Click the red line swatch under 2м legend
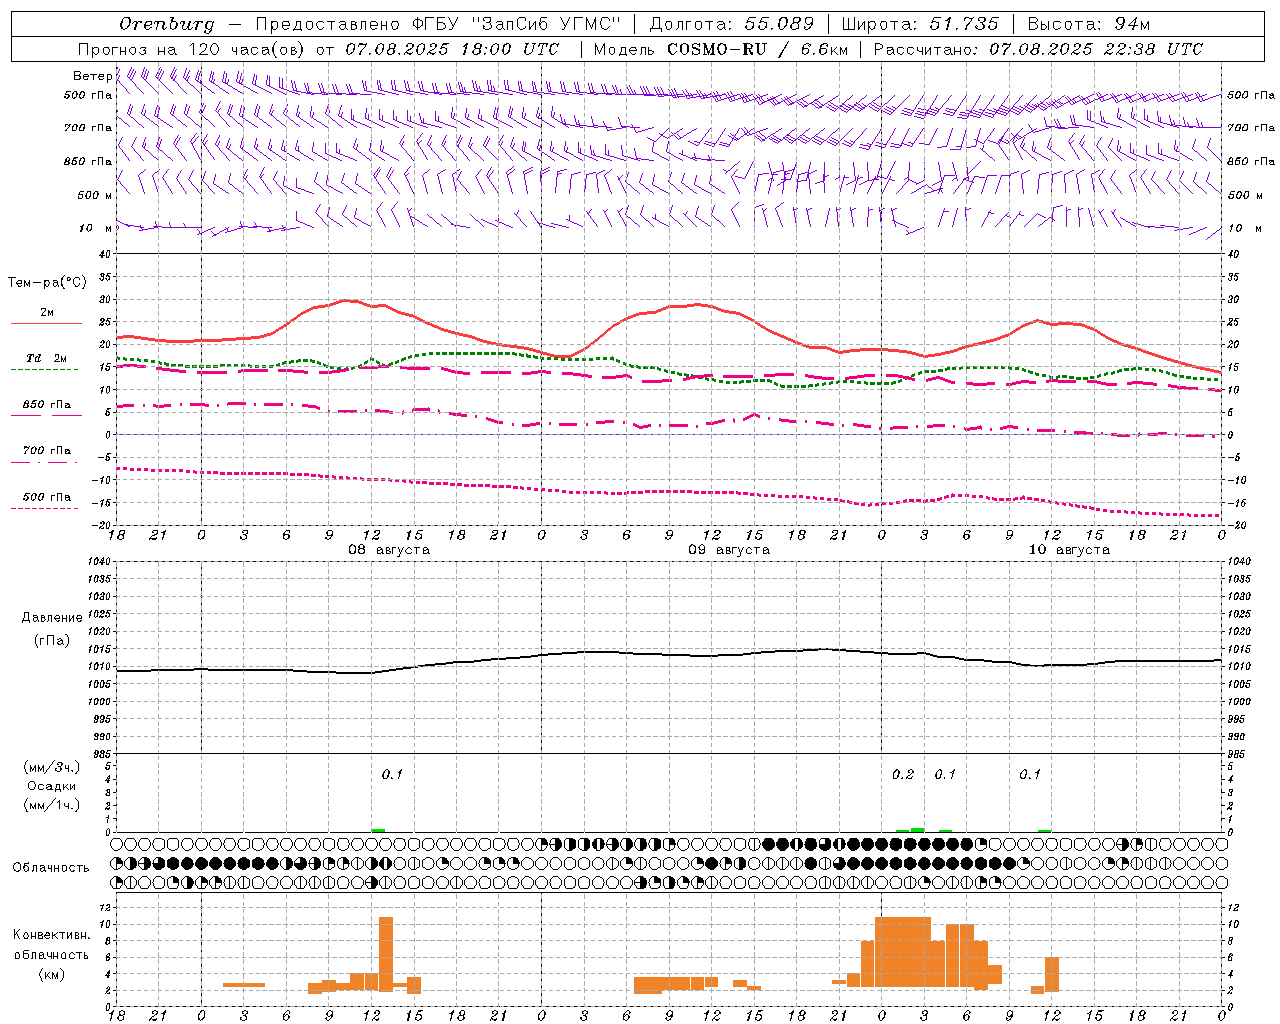 click(x=46, y=323)
